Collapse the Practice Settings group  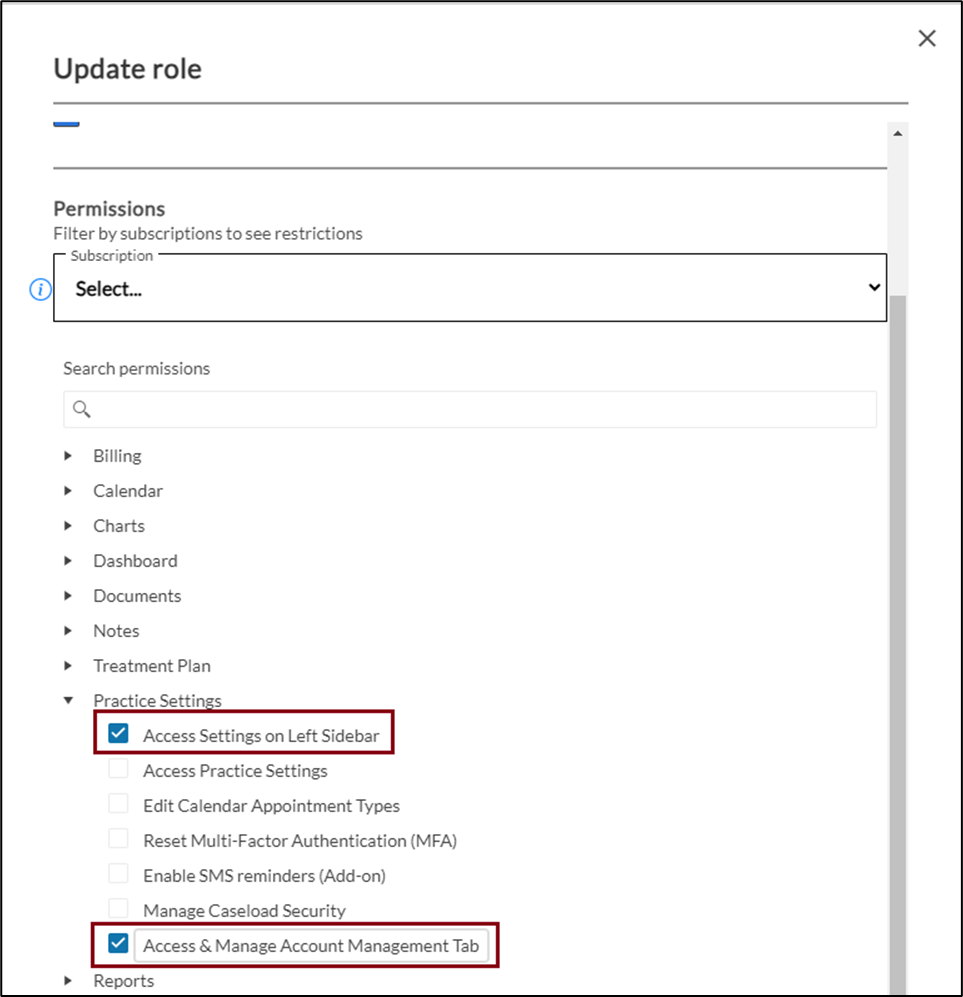tap(68, 701)
